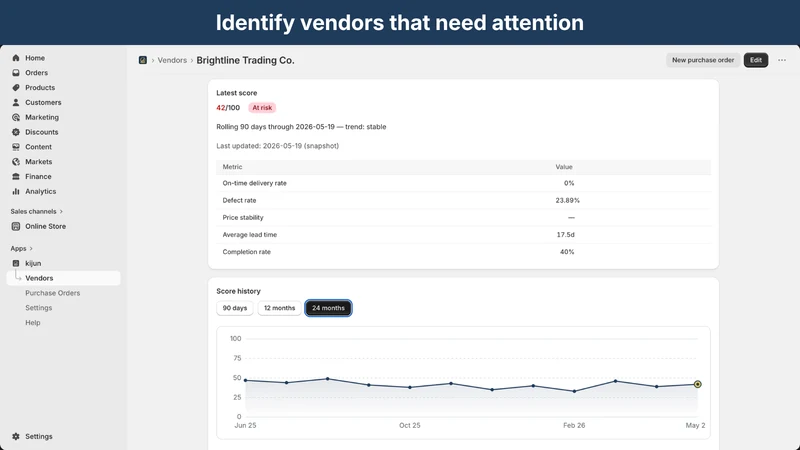This screenshot has height=450, width=800.
Task: Open Online Store sales channel
Action: (45, 227)
